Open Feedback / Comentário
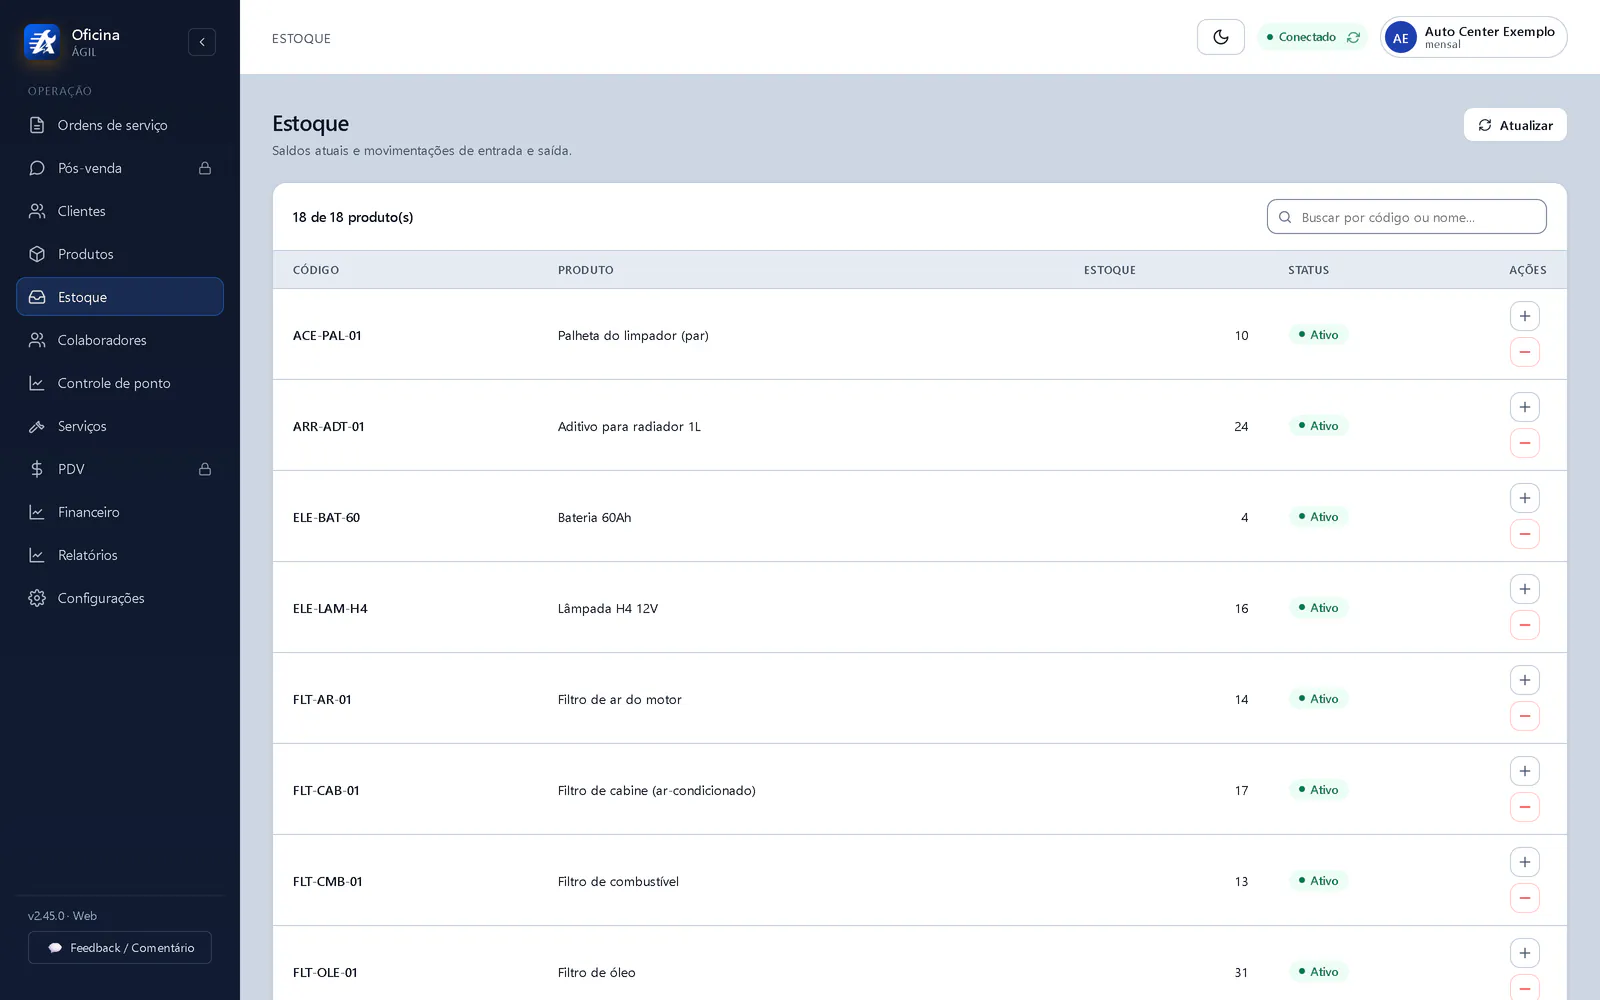This screenshot has width=1600, height=1000. click(x=120, y=948)
